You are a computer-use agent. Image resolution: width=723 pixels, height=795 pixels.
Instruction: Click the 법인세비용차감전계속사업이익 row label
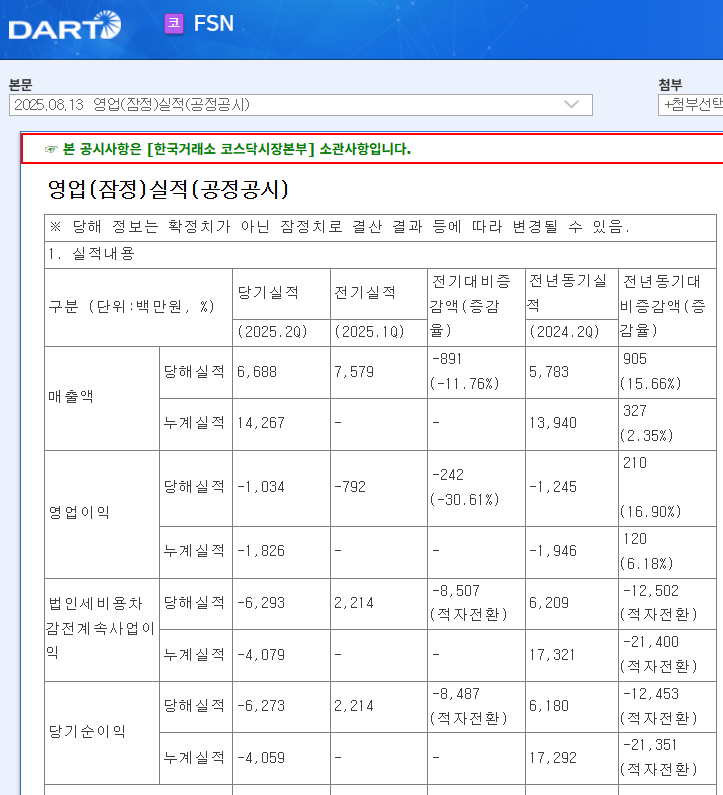point(102,629)
